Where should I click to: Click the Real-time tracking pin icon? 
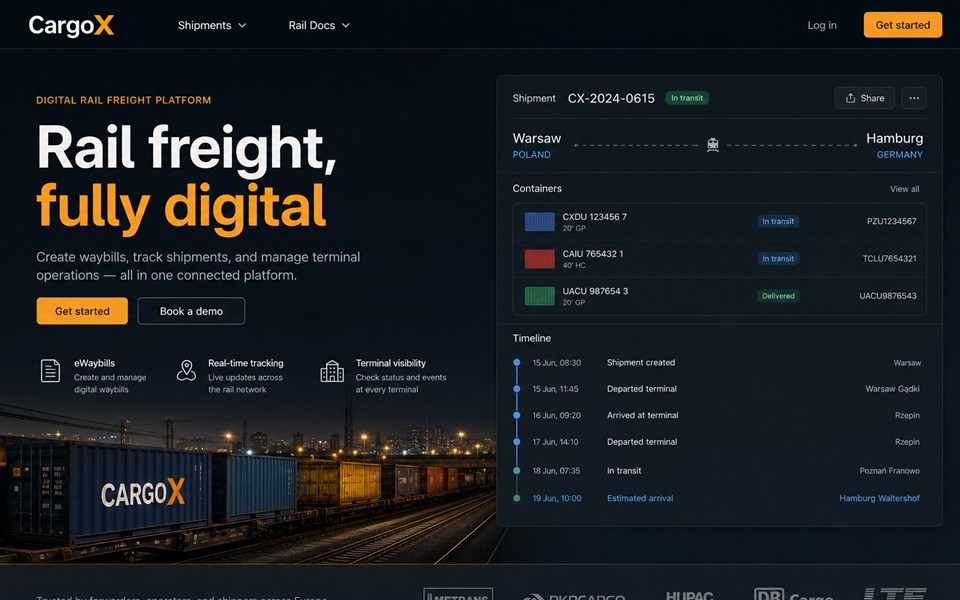(186, 370)
